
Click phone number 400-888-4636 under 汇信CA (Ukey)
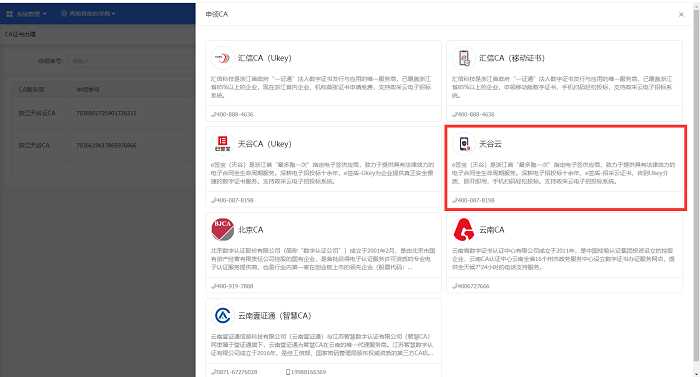(234, 114)
